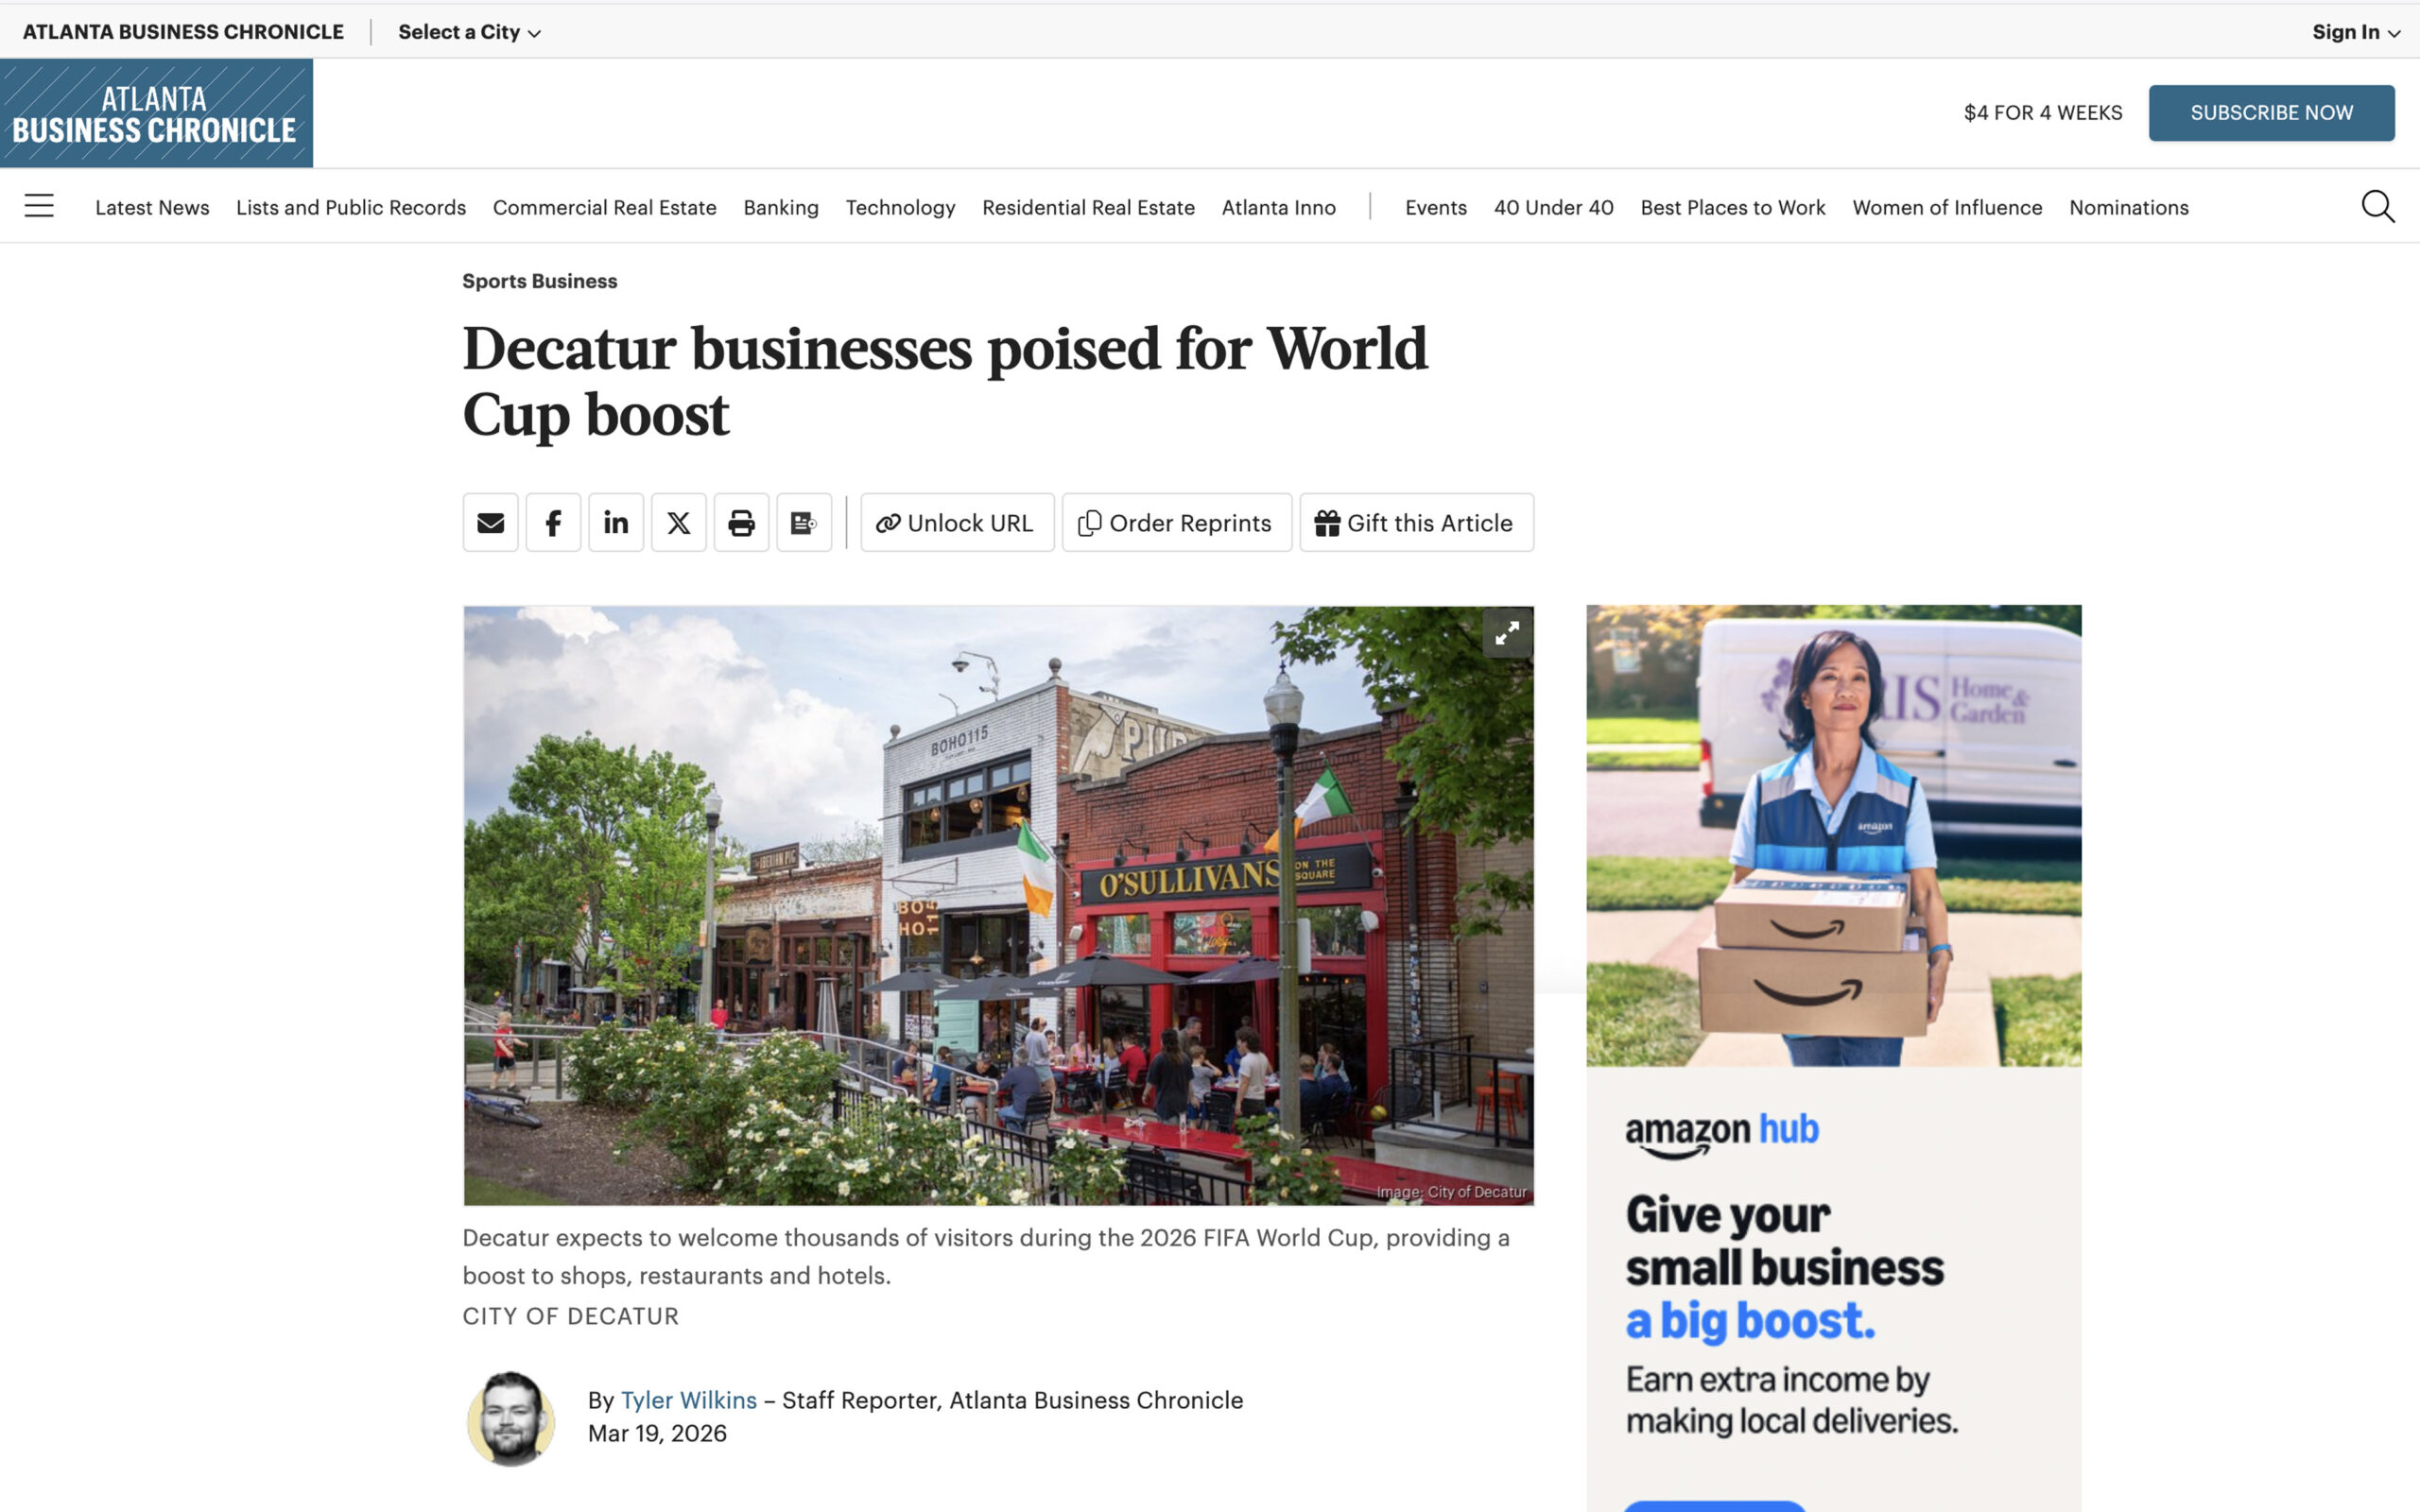Open the Commercial Real Estate section

(x=604, y=207)
